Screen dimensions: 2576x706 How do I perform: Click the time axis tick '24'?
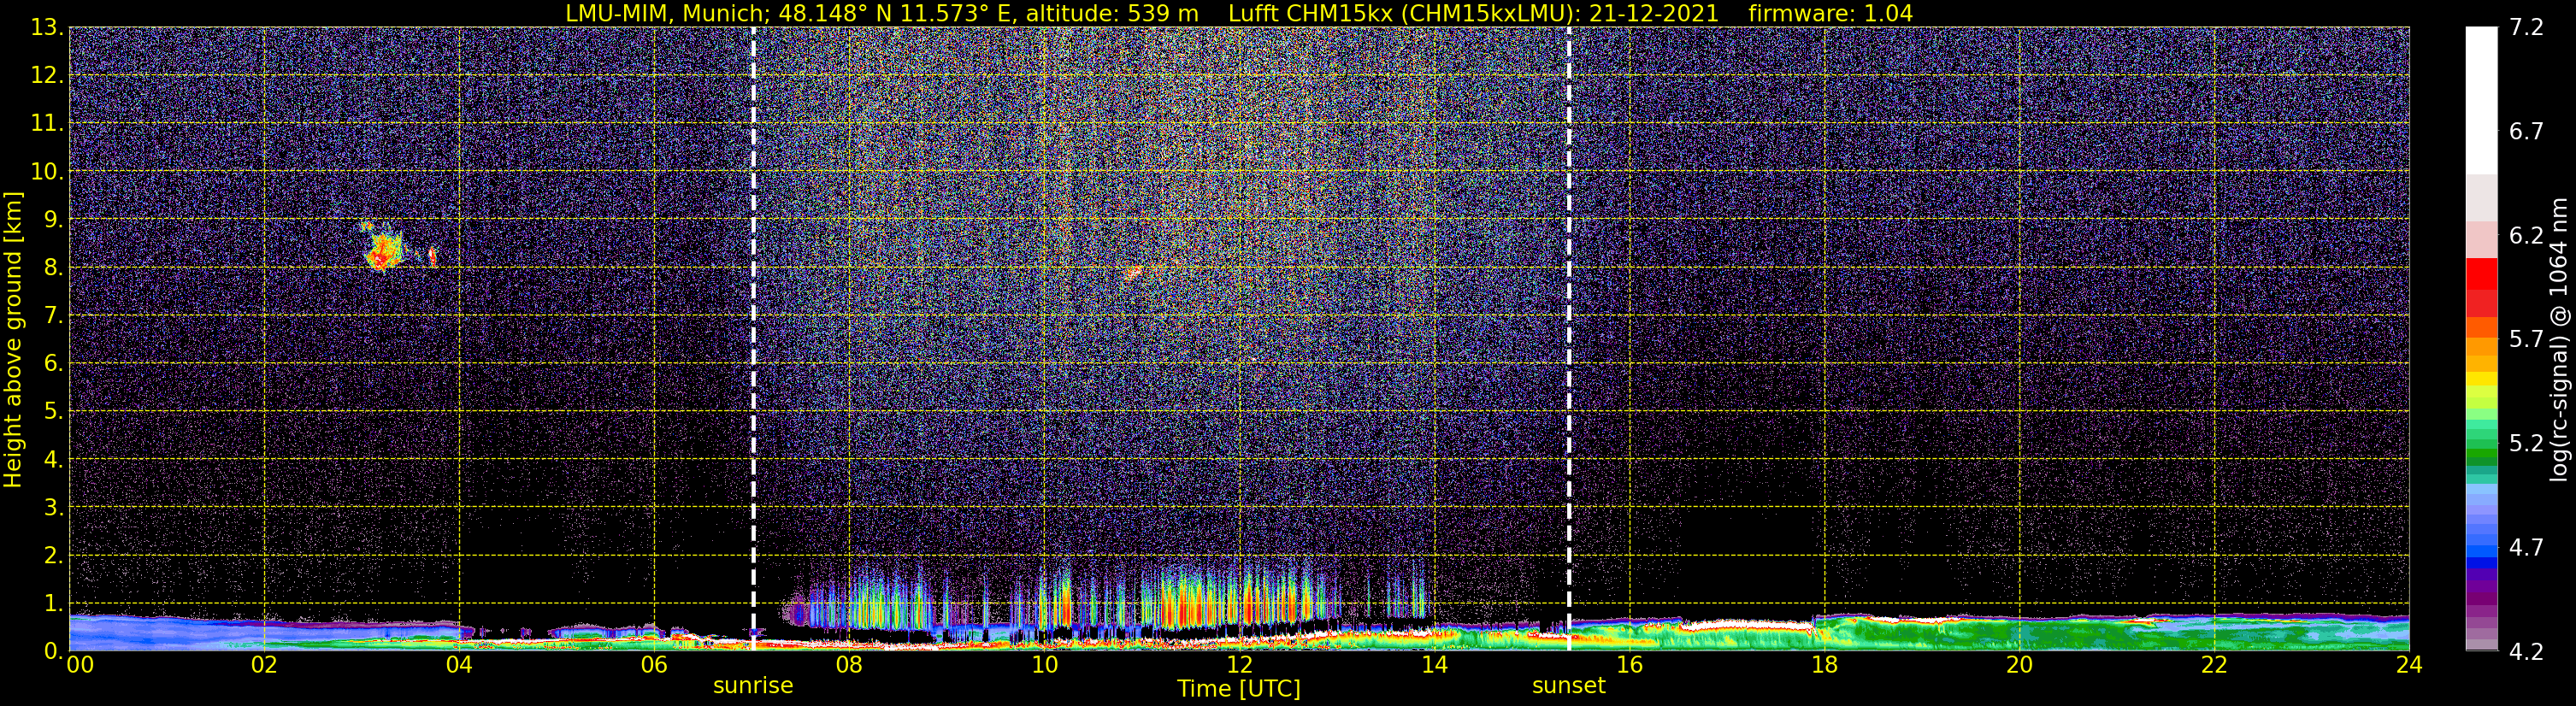pos(2409,666)
